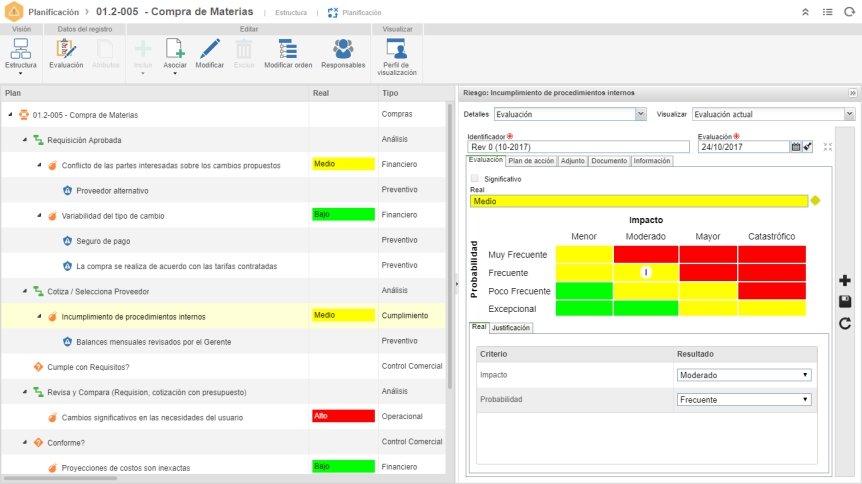Screen dimensions: 862x484
Task: Save evaluation with the floppy disk icon
Action: (845, 301)
